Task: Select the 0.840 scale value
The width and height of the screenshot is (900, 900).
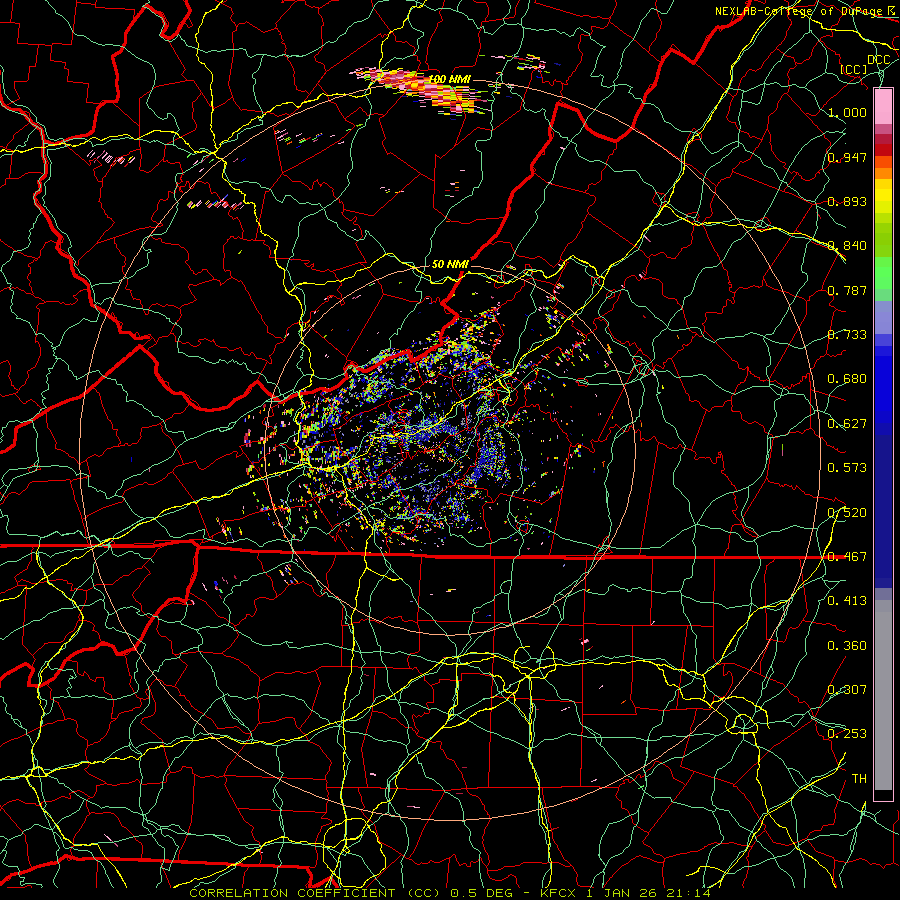Action: click(847, 246)
